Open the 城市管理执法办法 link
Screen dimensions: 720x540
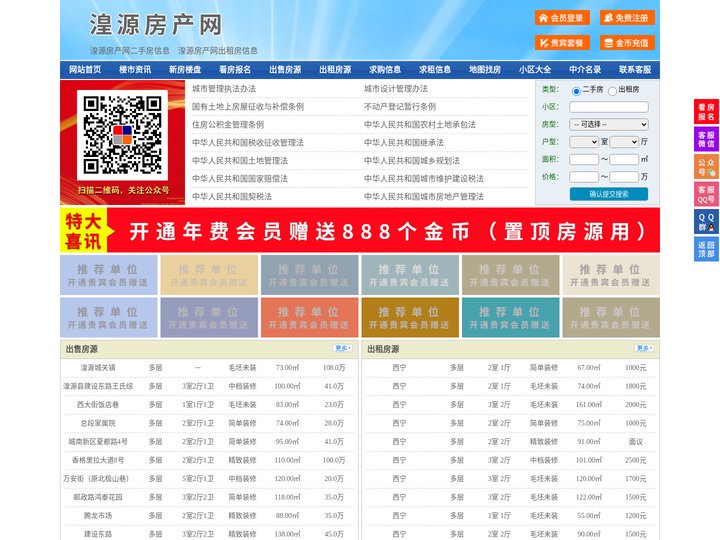click(x=224, y=89)
